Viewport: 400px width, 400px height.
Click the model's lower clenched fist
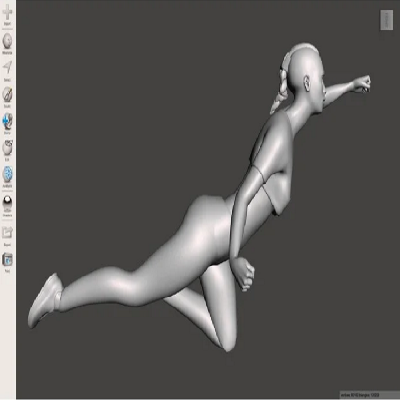tap(245, 273)
